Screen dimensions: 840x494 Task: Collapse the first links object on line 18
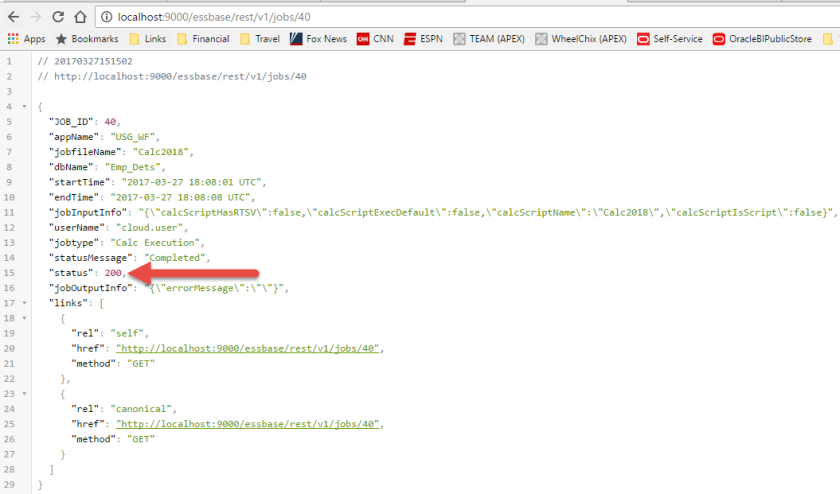pyautogui.click(x=24, y=318)
